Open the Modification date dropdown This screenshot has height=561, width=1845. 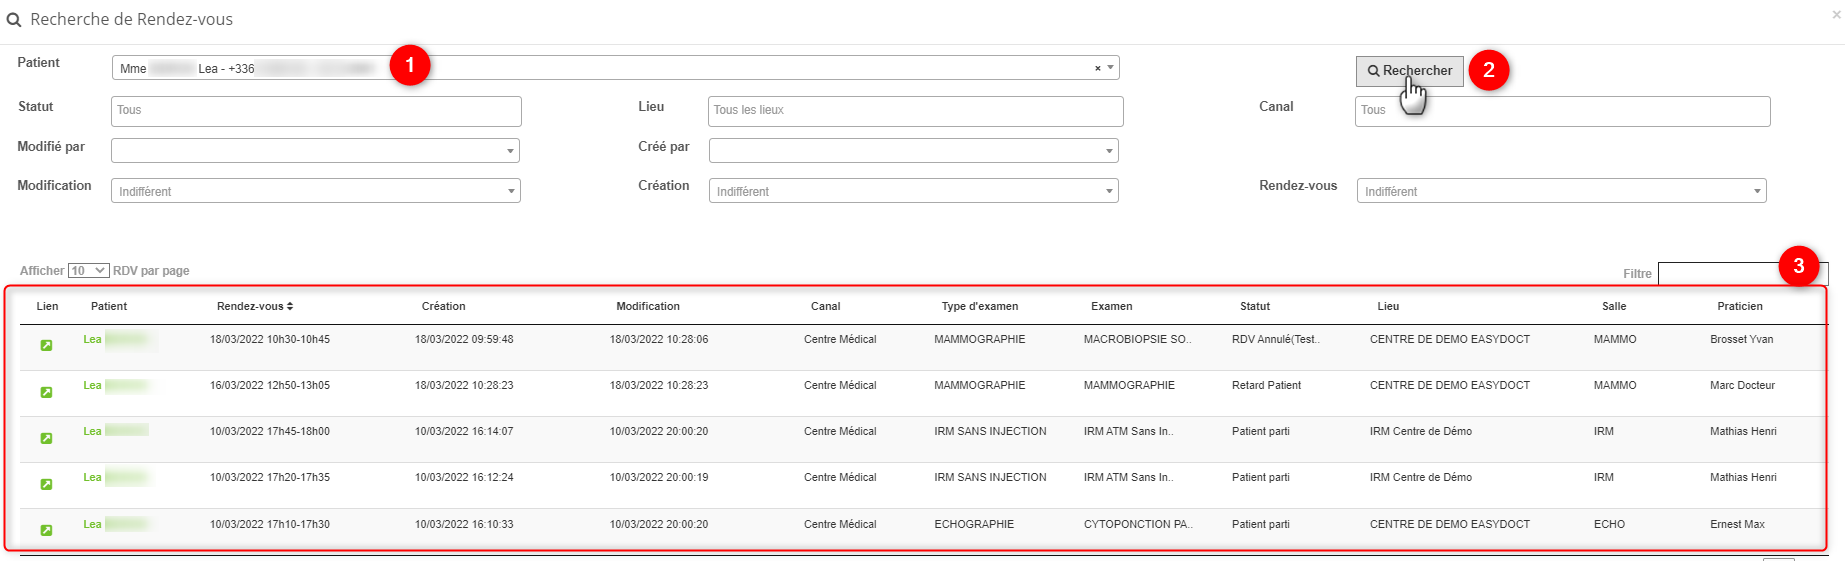coord(315,191)
